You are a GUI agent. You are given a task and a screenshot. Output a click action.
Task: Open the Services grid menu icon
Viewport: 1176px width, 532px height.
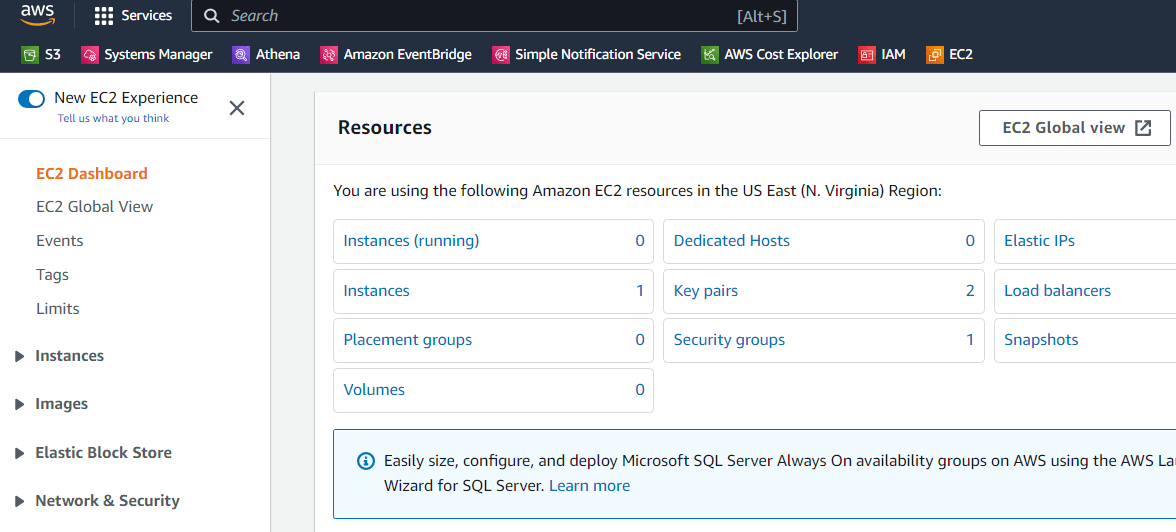[104, 16]
